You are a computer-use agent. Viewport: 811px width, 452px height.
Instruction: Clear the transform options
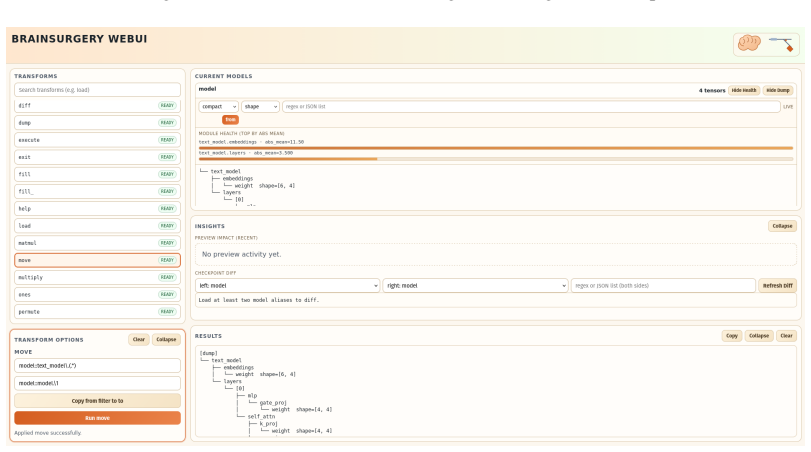coord(139,339)
